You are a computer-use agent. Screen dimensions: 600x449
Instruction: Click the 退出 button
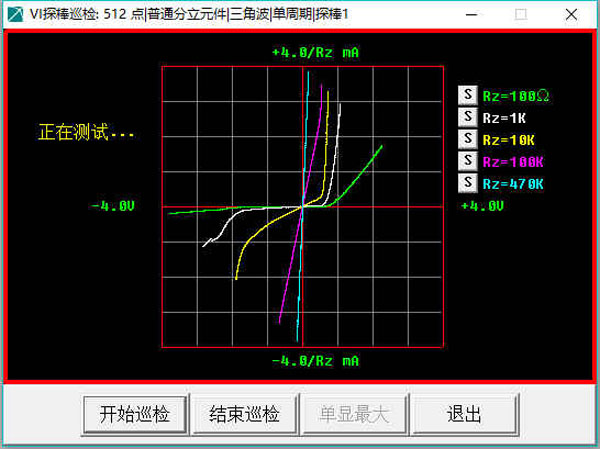tap(464, 415)
